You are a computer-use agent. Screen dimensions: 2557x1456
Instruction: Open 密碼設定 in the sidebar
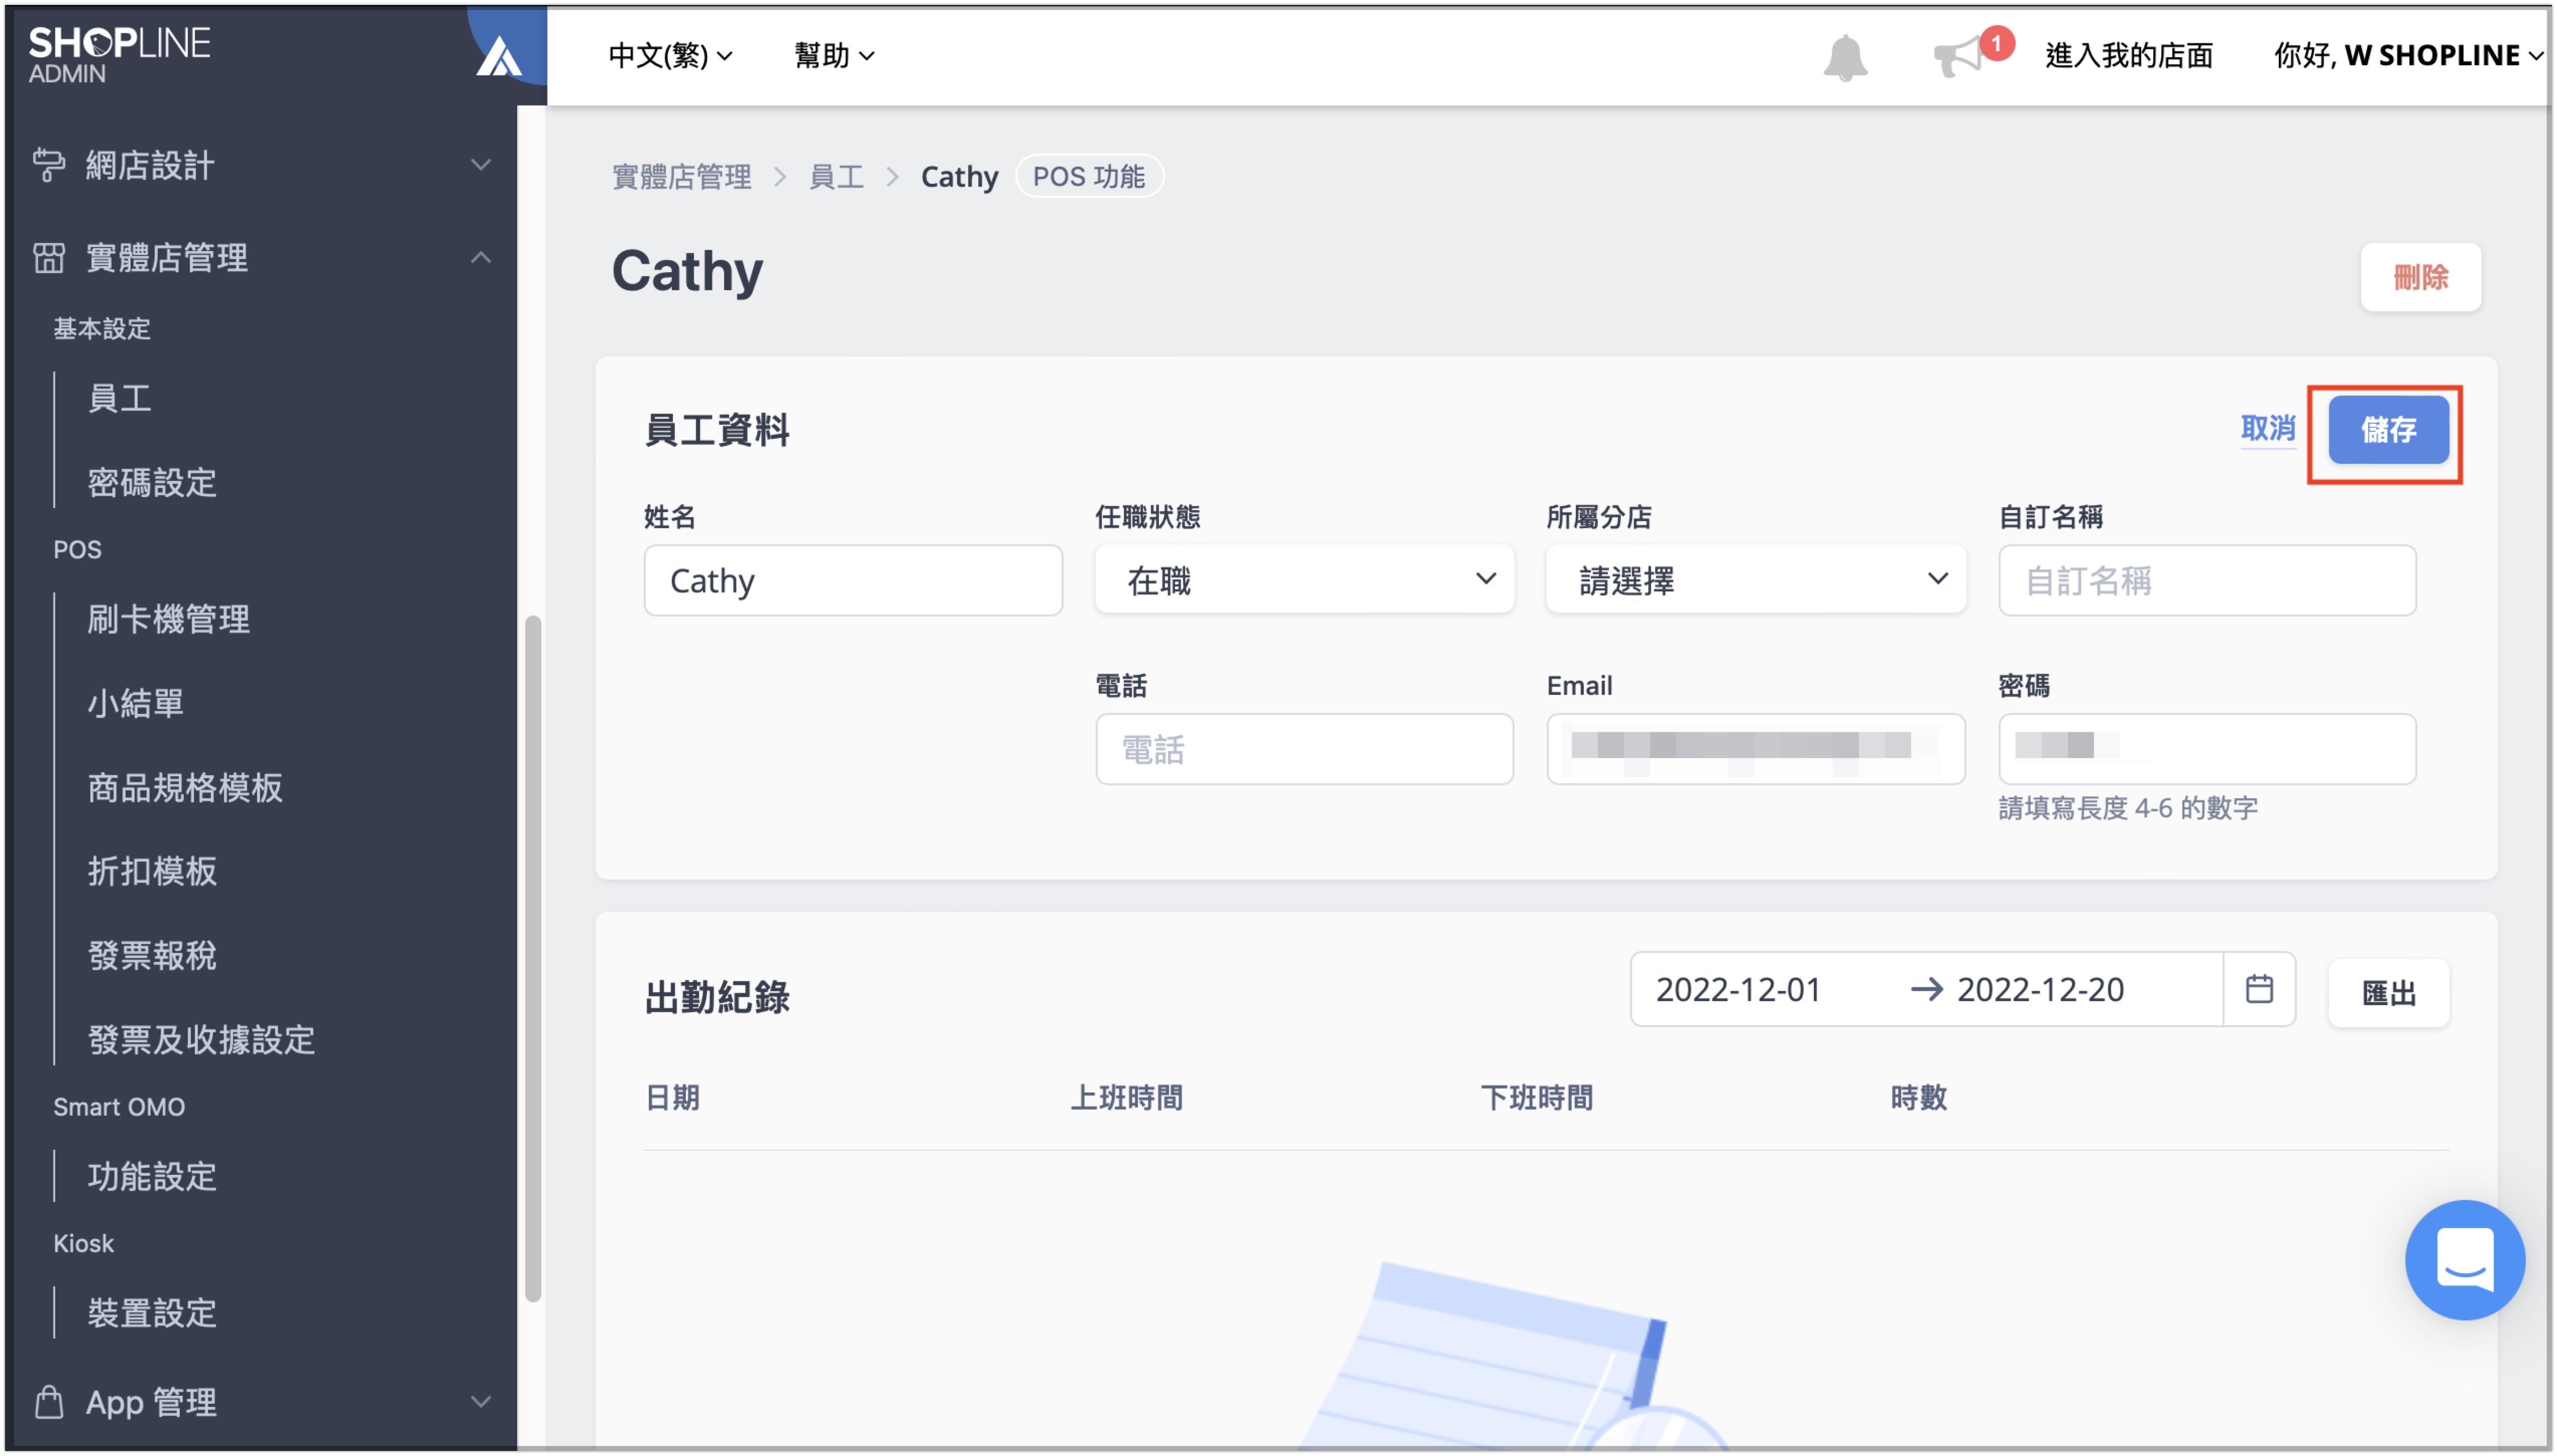tap(152, 483)
